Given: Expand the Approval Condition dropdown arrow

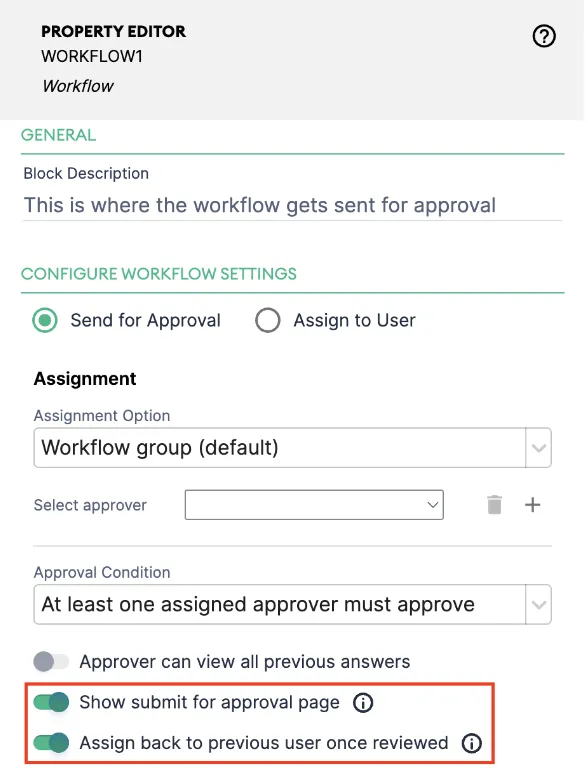Looking at the screenshot, I should [539, 604].
